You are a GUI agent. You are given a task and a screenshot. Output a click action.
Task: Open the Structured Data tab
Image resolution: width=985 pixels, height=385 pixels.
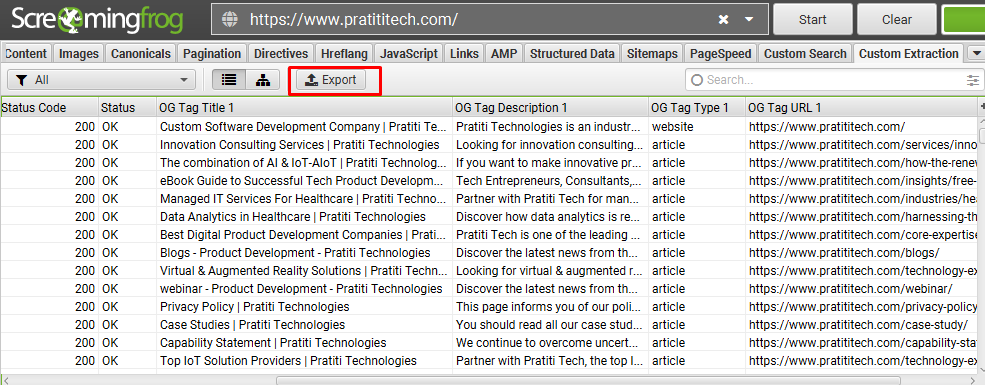point(572,54)
